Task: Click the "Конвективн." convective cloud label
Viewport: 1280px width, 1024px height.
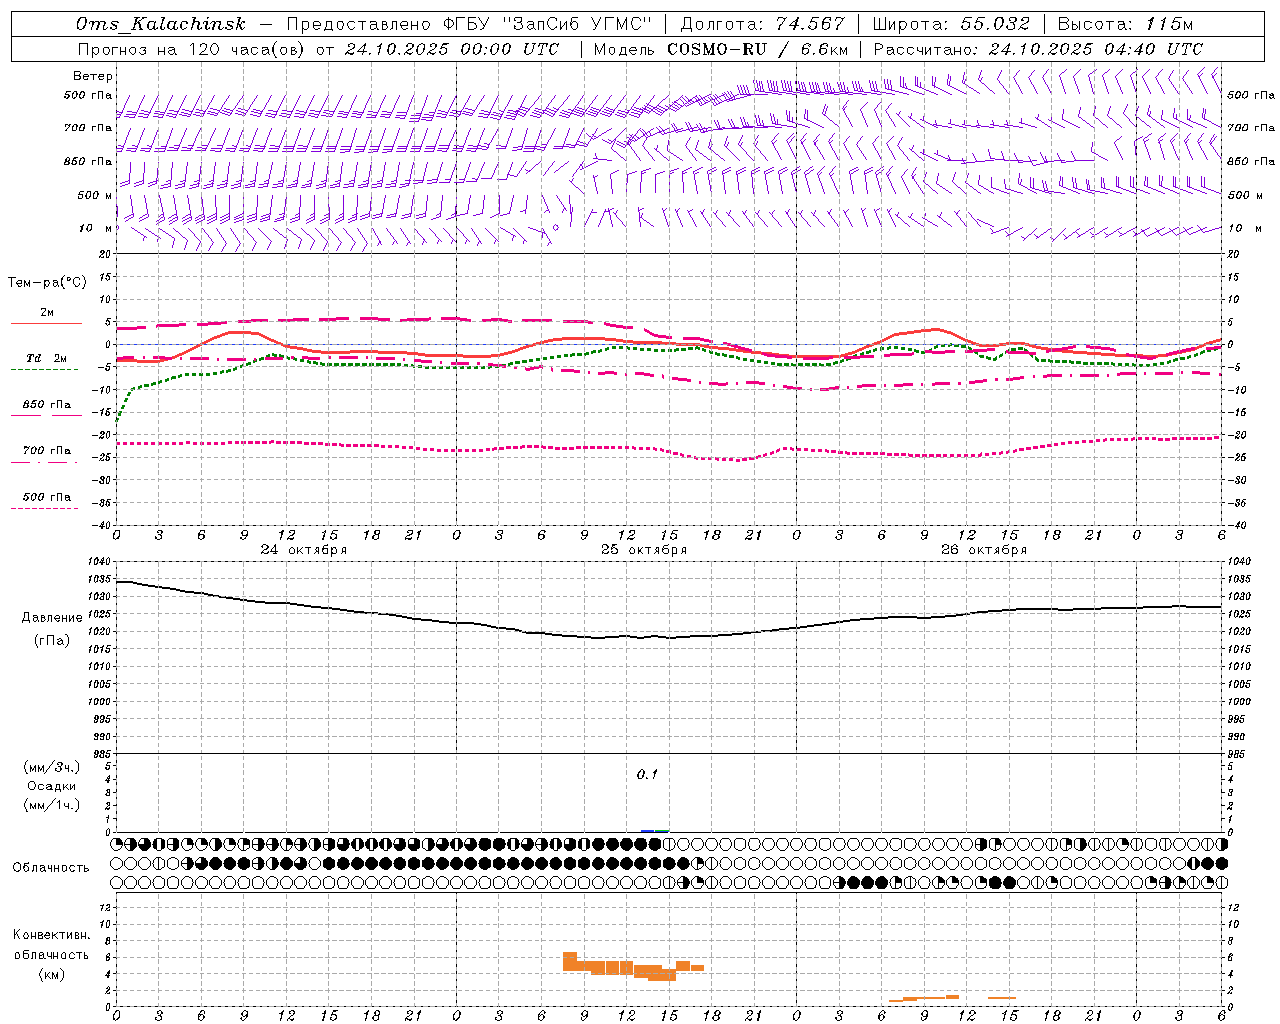Action: coord(51,935)
